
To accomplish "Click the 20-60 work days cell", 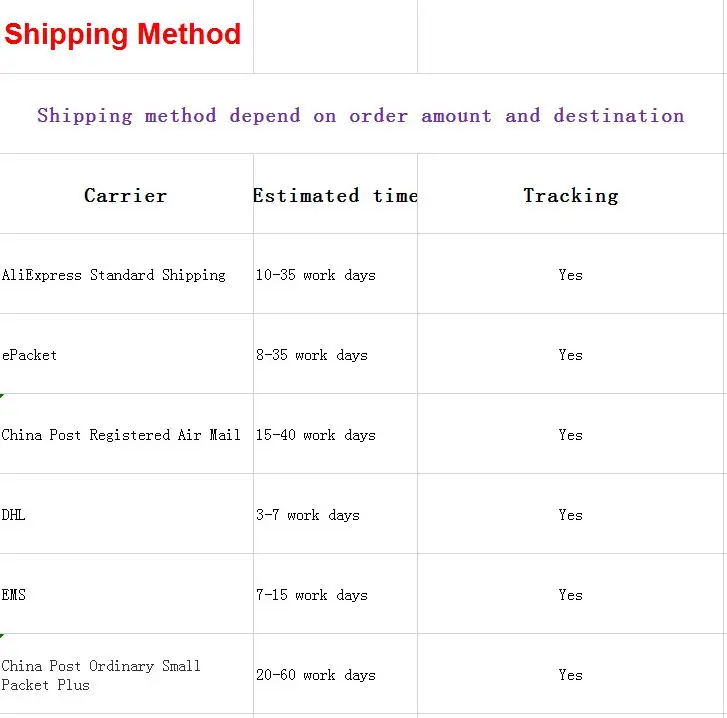I will (316, 675).
